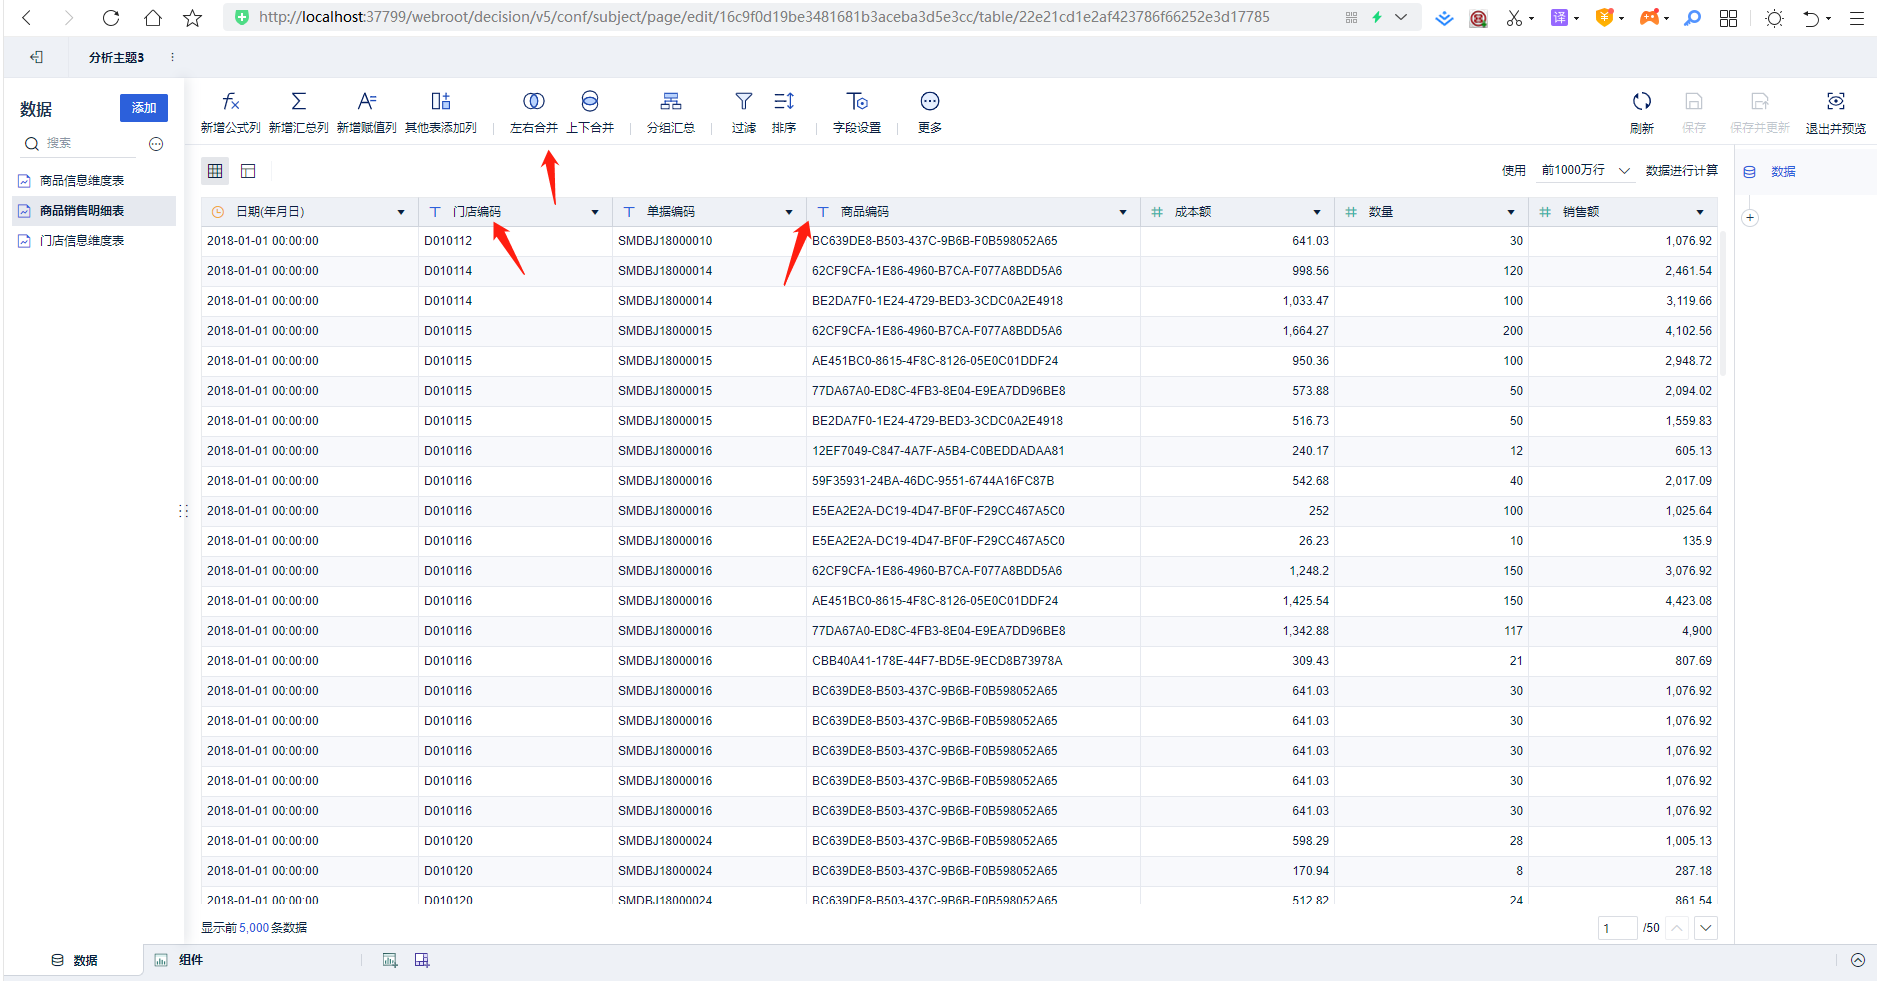
Task: Click the T type icon of 门店编码 column
Action: [x=435, y=212]
